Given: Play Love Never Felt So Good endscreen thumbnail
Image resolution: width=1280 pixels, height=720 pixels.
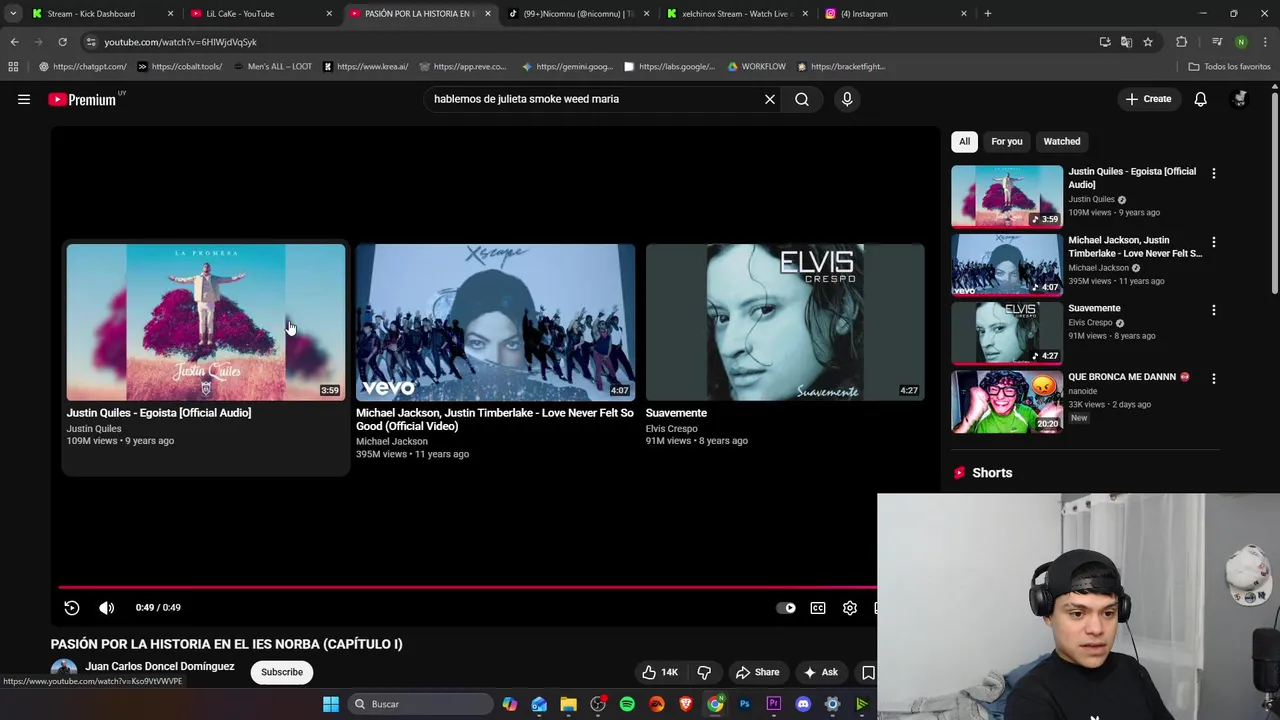Looking at the screenshot, I should pos(495,322).
